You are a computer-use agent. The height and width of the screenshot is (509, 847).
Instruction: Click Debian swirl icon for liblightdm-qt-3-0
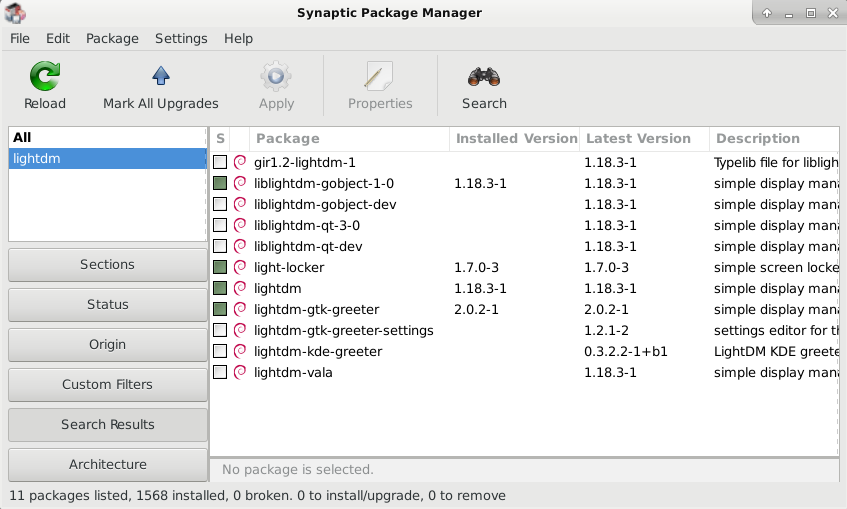click(x=240, y=225)
